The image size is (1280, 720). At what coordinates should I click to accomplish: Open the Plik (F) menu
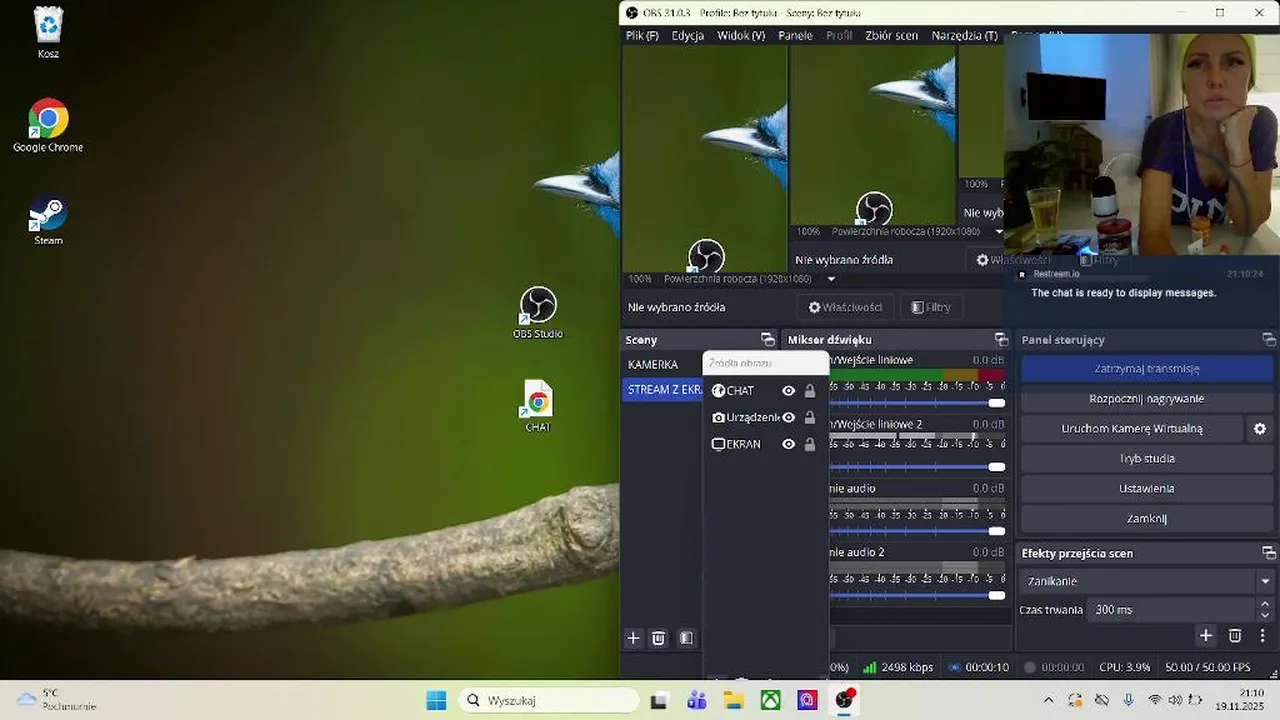point(642,35)
